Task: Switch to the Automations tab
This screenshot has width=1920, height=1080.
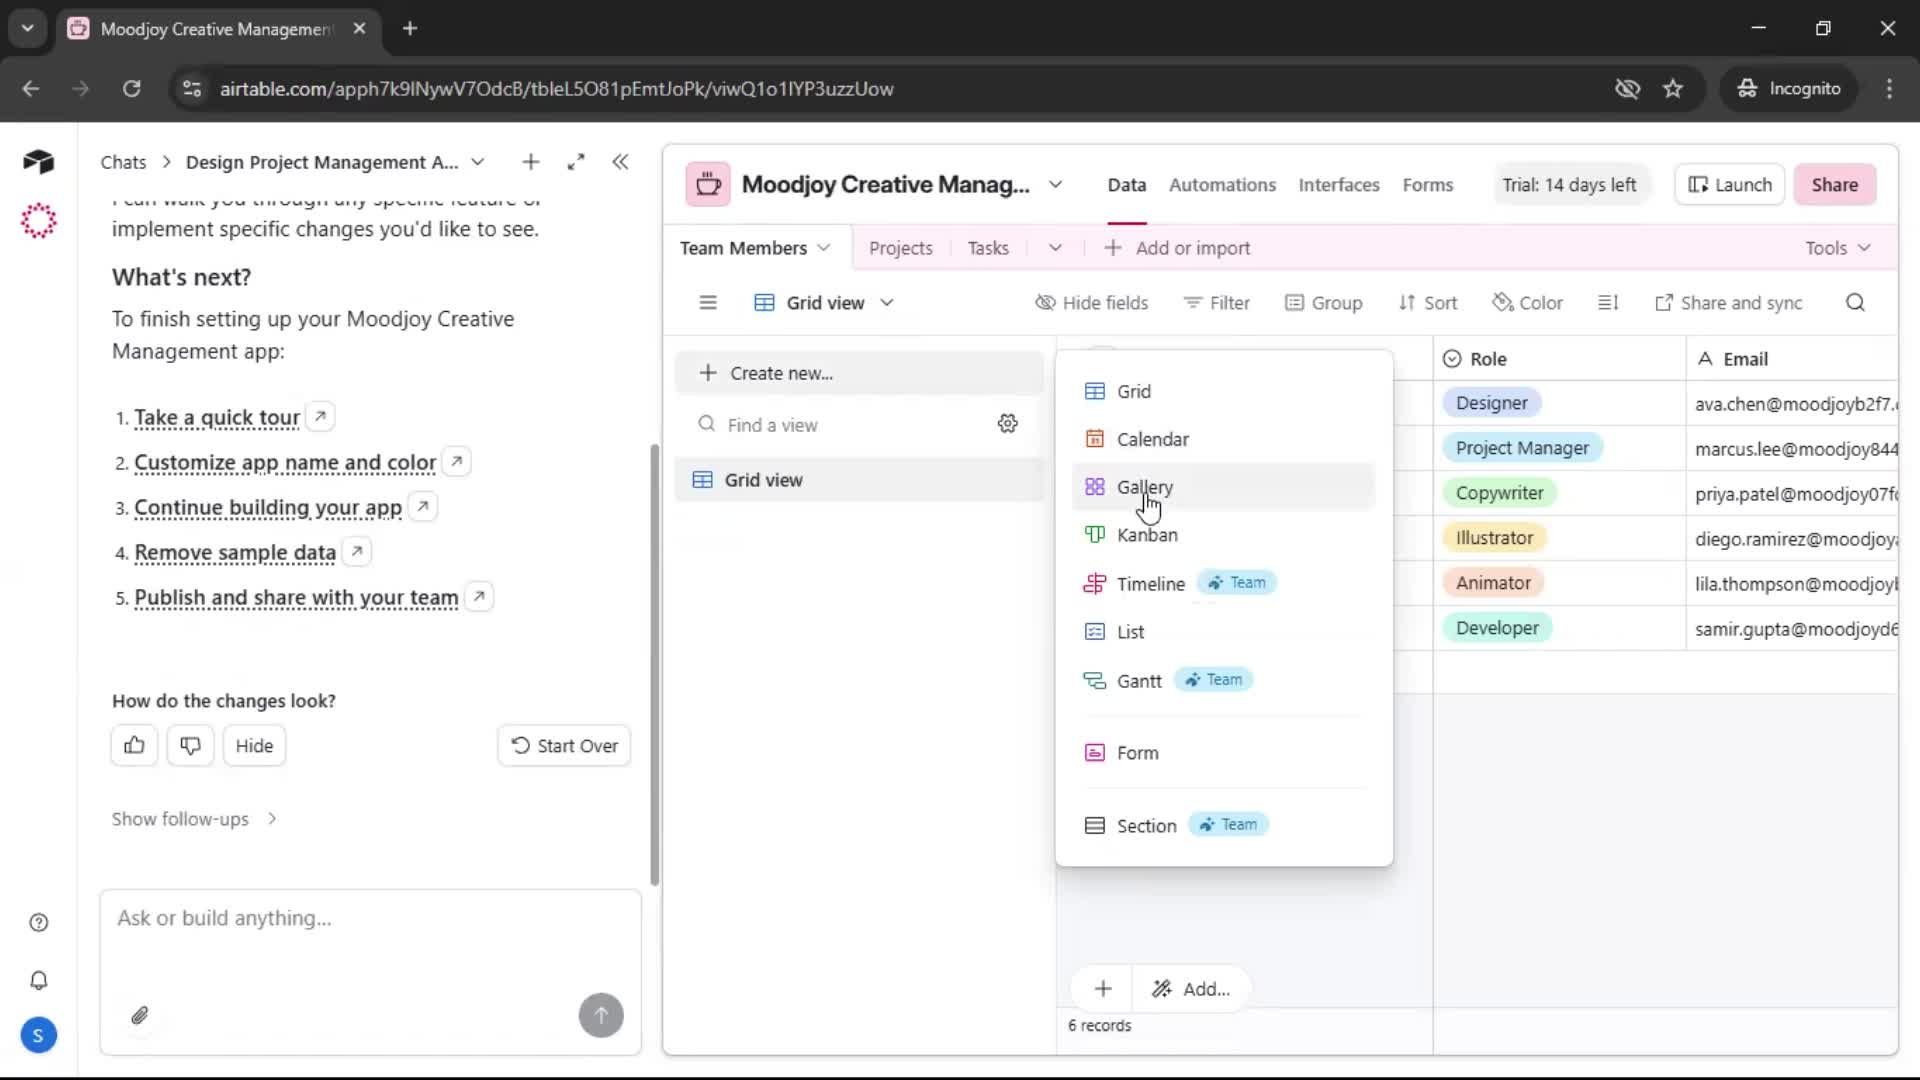Action: point(1222,185)
